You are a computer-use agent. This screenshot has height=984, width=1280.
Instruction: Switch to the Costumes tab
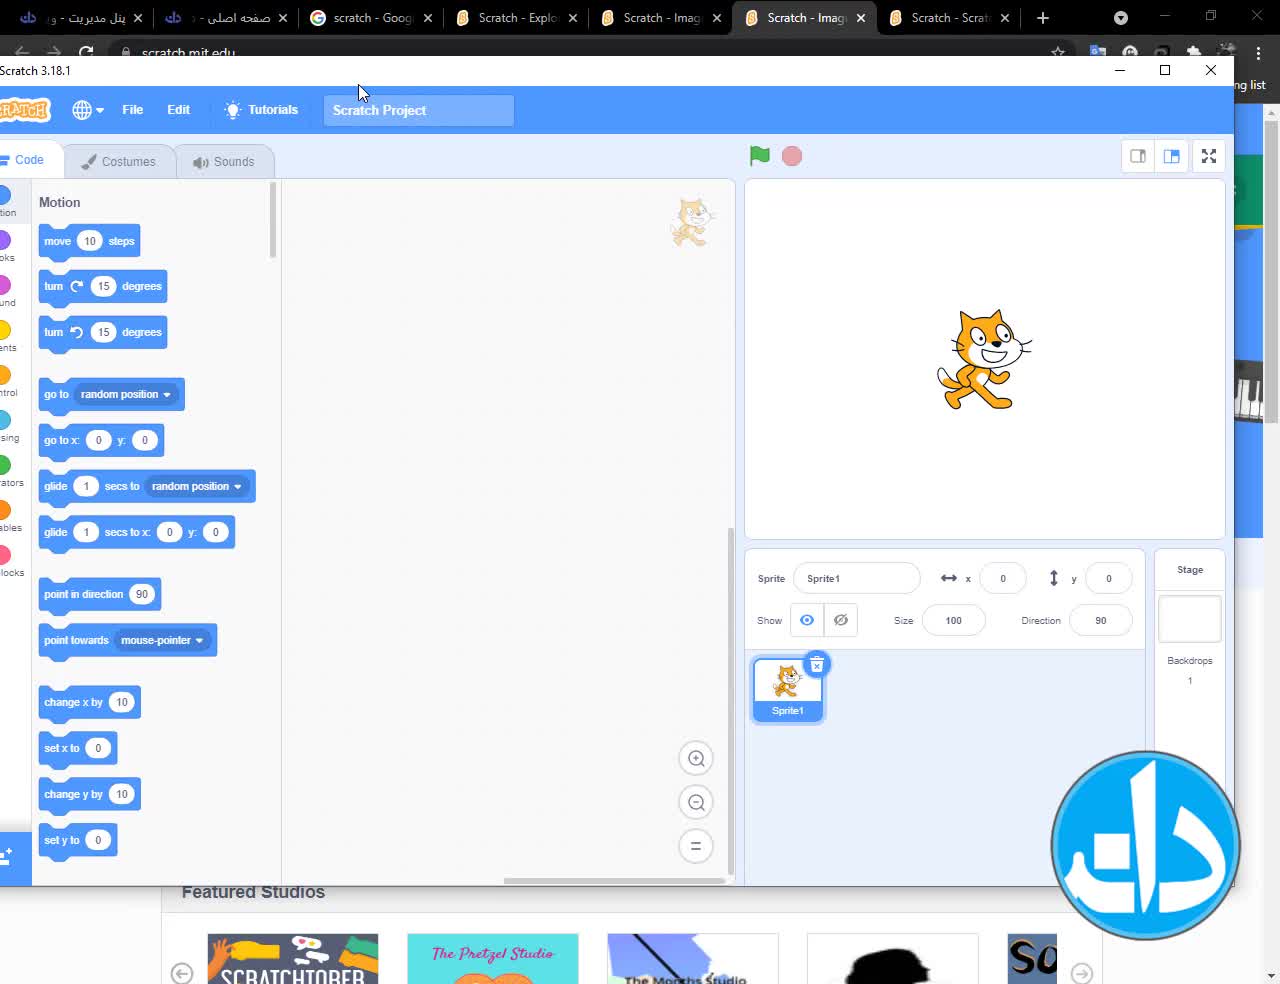click(x=119, y=161)
